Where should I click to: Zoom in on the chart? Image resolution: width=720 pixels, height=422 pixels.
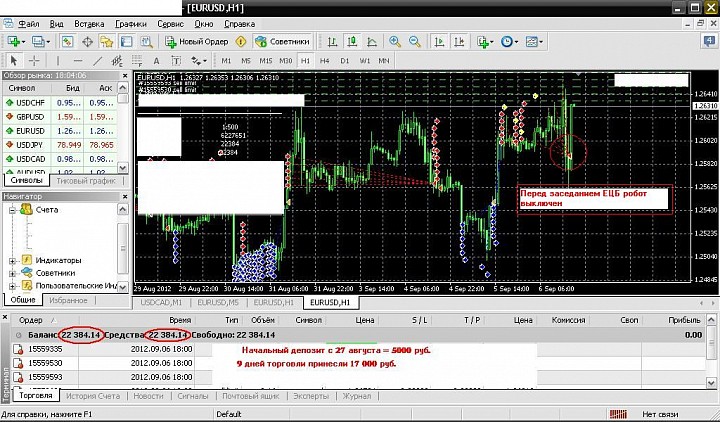click(x=395, y=42)
